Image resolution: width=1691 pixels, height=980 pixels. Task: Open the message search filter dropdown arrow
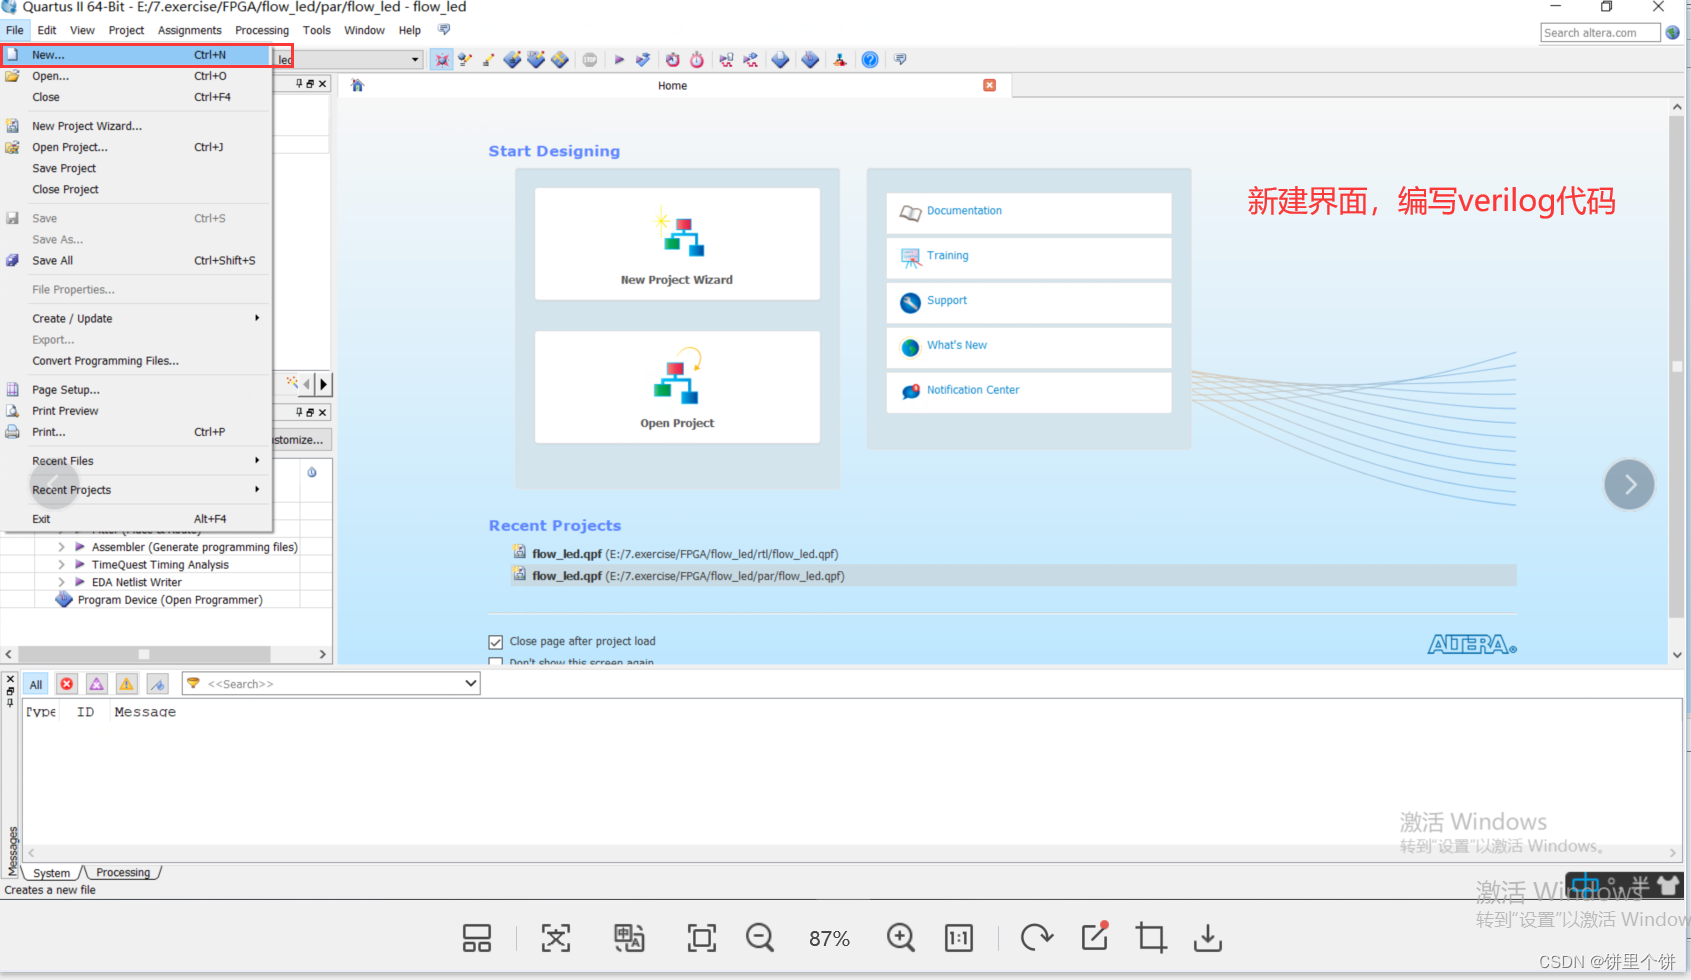point(470,684)
